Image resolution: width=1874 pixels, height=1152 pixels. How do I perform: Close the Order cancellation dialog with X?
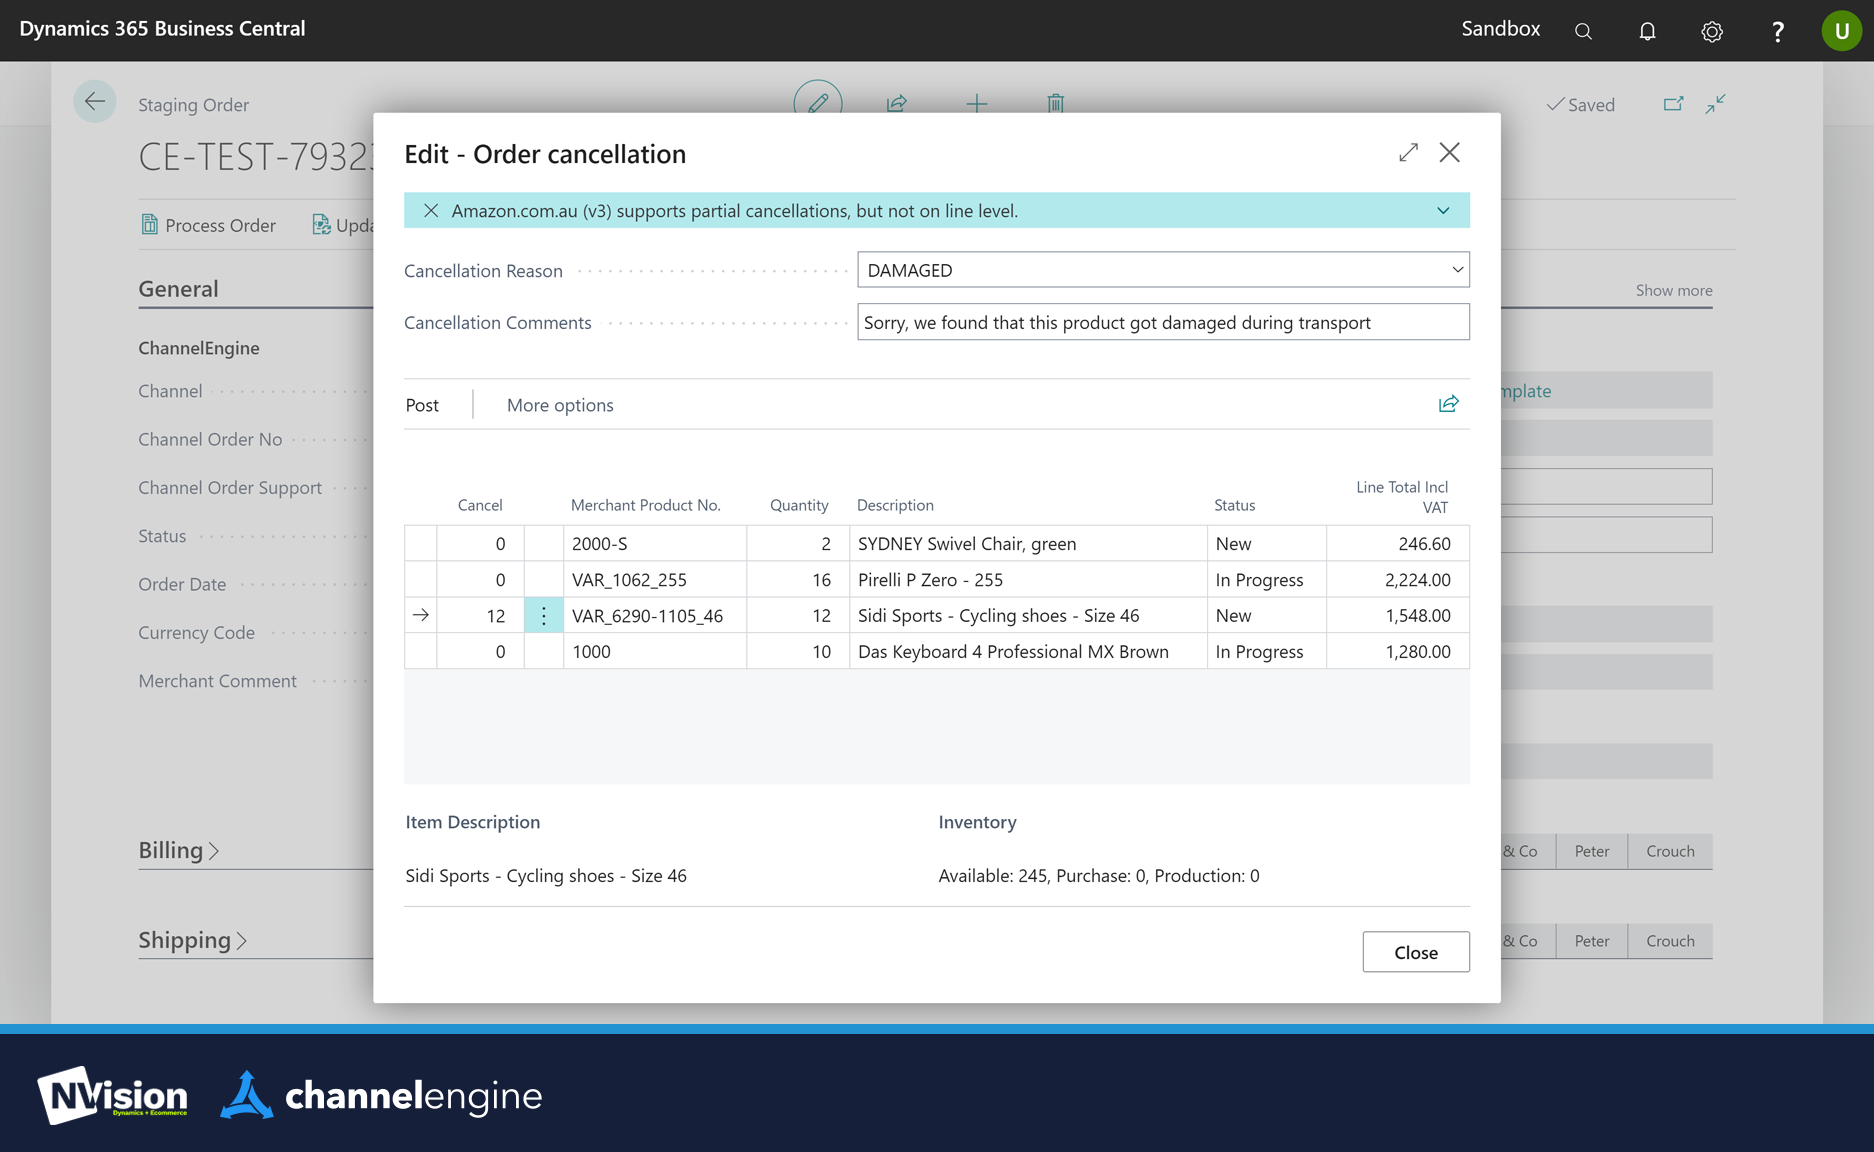point(1449,153)
